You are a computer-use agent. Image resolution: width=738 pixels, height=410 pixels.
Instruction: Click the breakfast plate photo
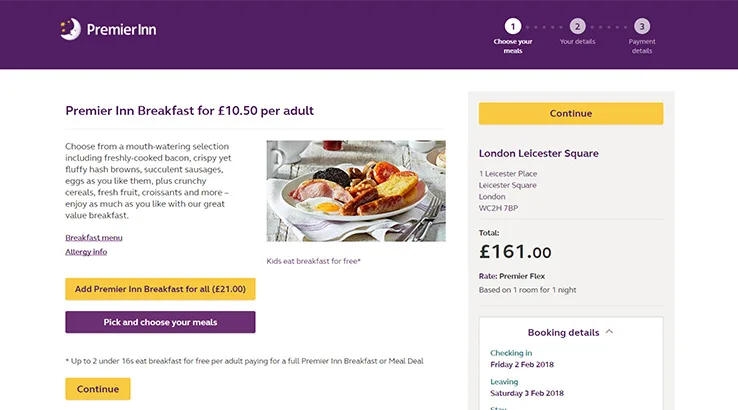point(356,191)
